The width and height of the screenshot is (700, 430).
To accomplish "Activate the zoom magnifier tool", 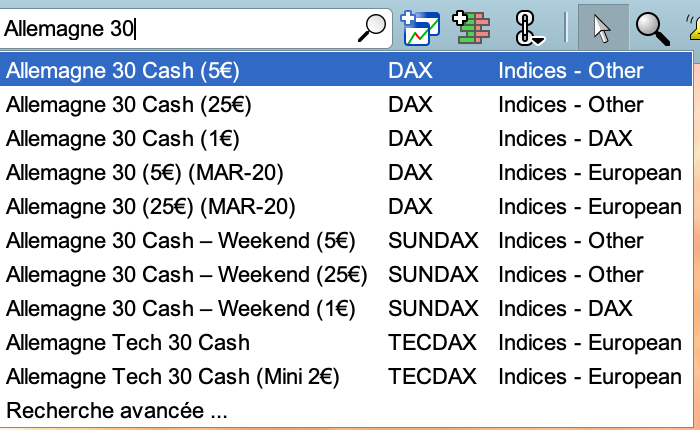I will point(653,29).
